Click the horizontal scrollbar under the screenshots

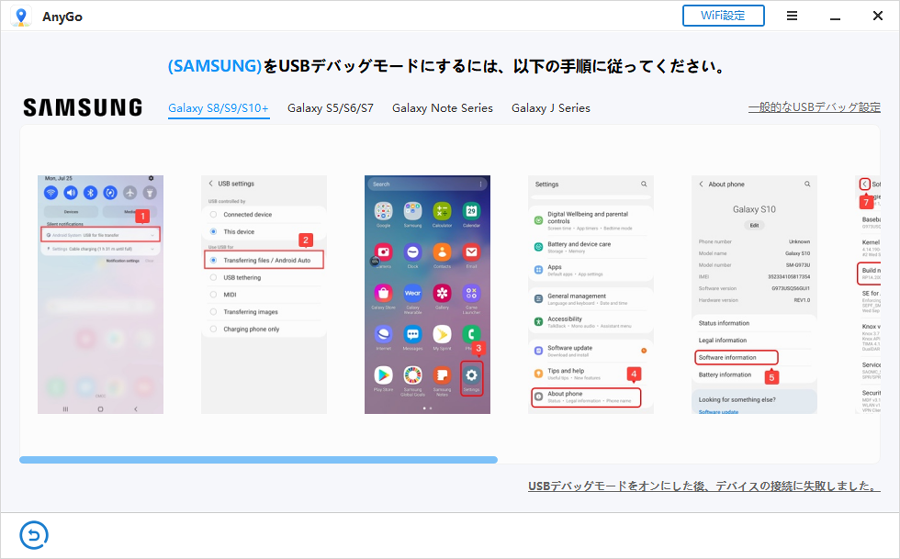258,460
